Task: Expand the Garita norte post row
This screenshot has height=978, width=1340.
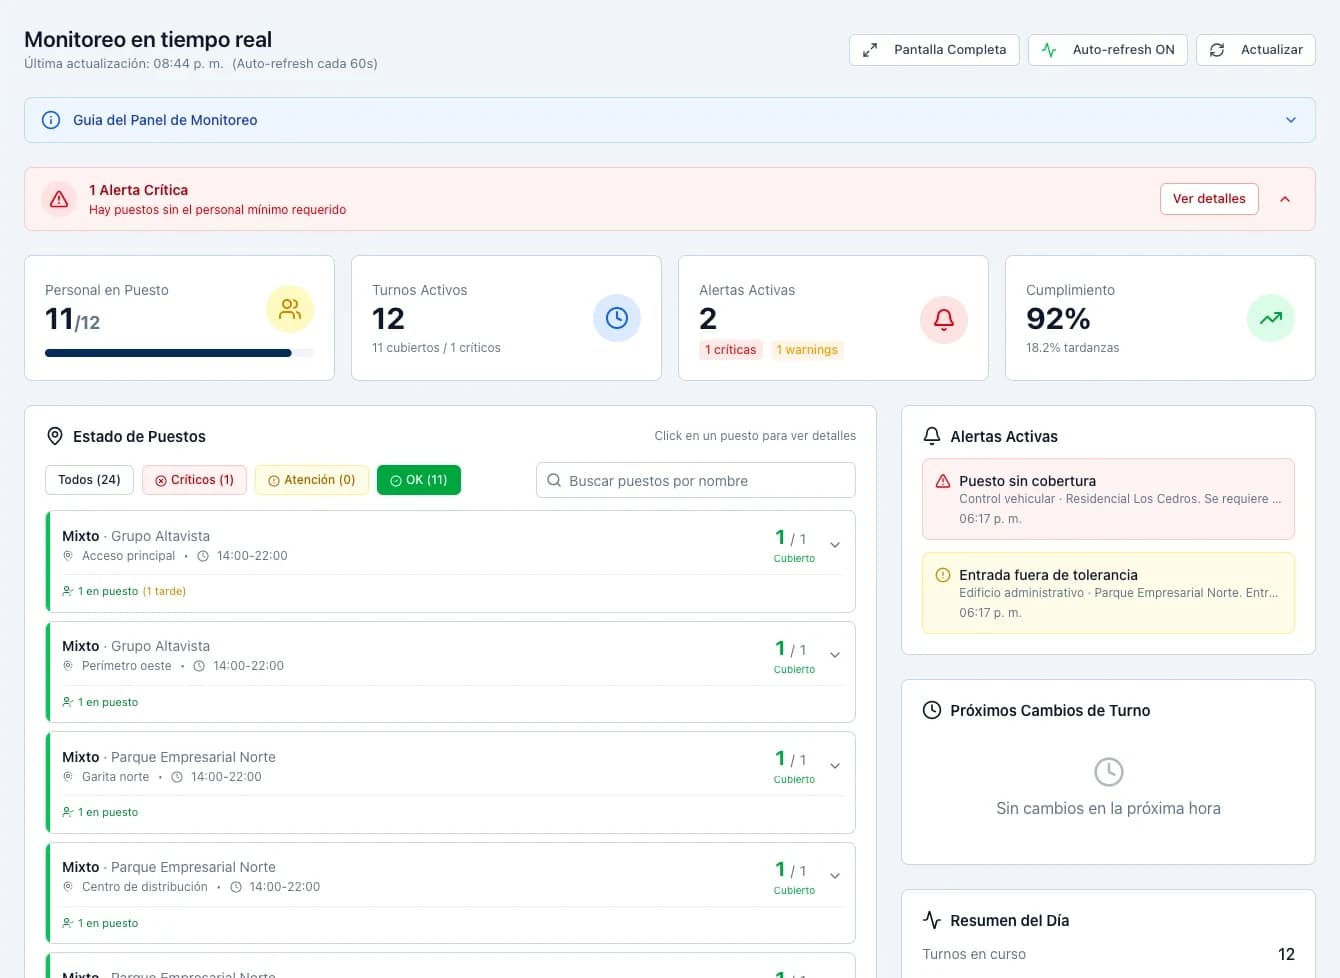Action: (835, 766)
